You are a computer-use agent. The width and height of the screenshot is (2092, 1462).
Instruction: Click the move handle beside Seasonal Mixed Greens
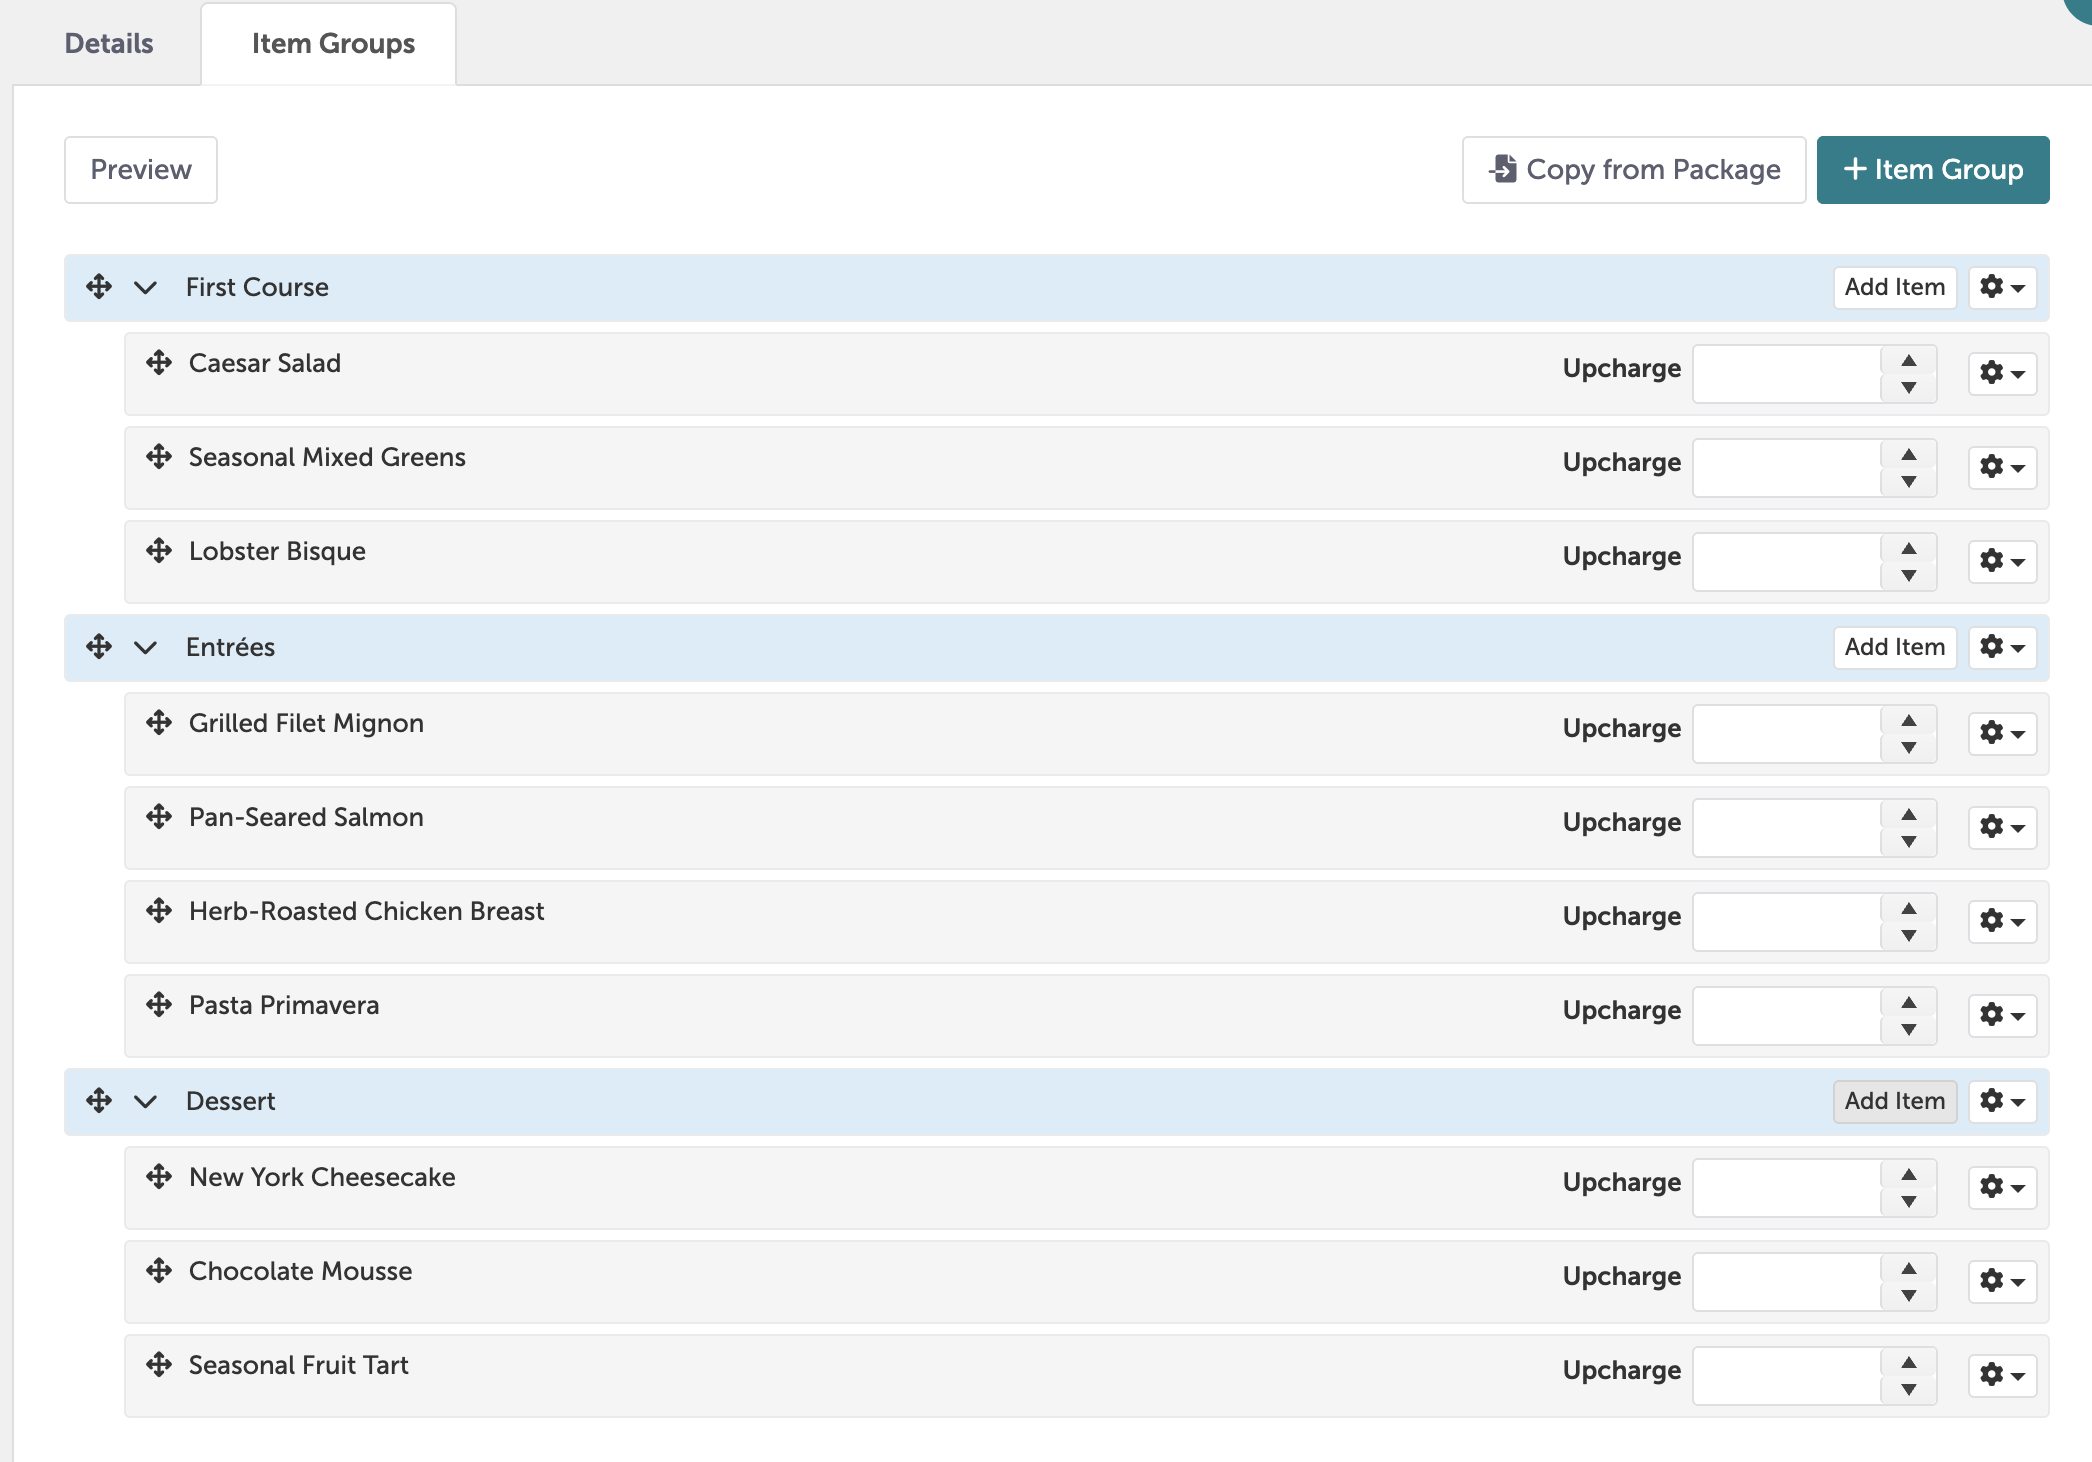159,457
